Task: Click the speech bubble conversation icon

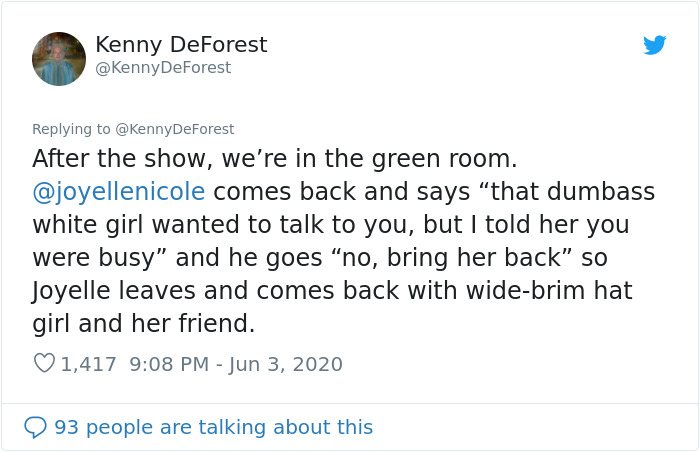Action: click(x=35, y=427)
